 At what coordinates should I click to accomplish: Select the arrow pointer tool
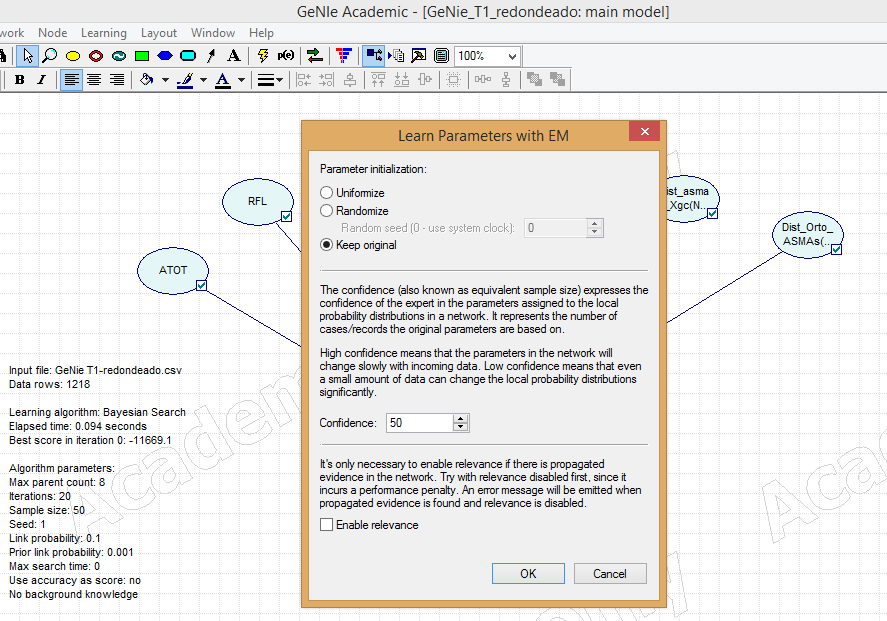point(27,56)
